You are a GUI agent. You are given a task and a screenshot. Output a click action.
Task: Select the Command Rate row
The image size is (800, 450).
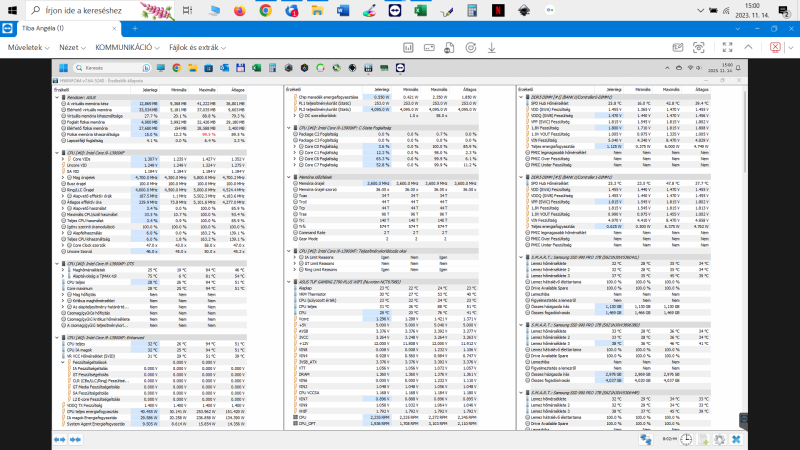385,233
